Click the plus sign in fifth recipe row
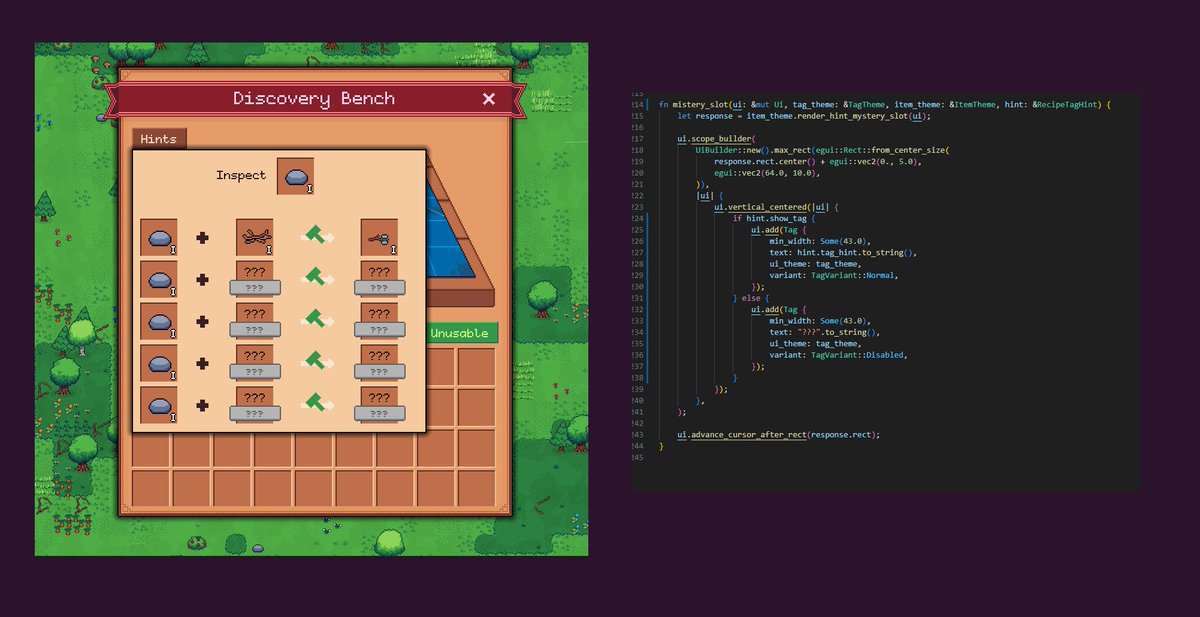 [203, 405]
